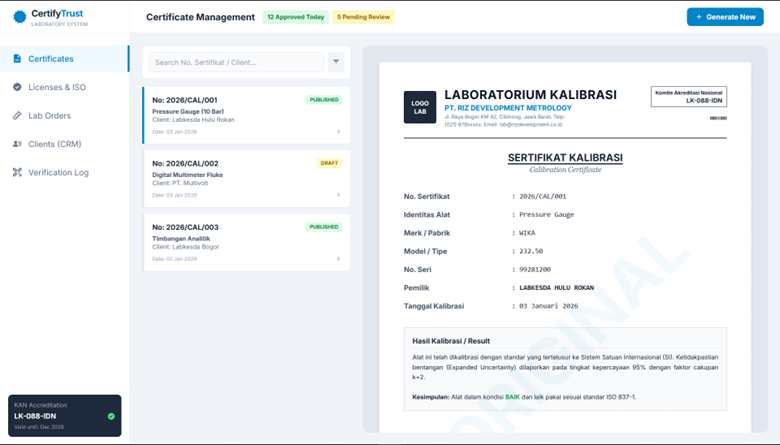
Task: Click the Verification Log icon
Action: pos(17,172)
